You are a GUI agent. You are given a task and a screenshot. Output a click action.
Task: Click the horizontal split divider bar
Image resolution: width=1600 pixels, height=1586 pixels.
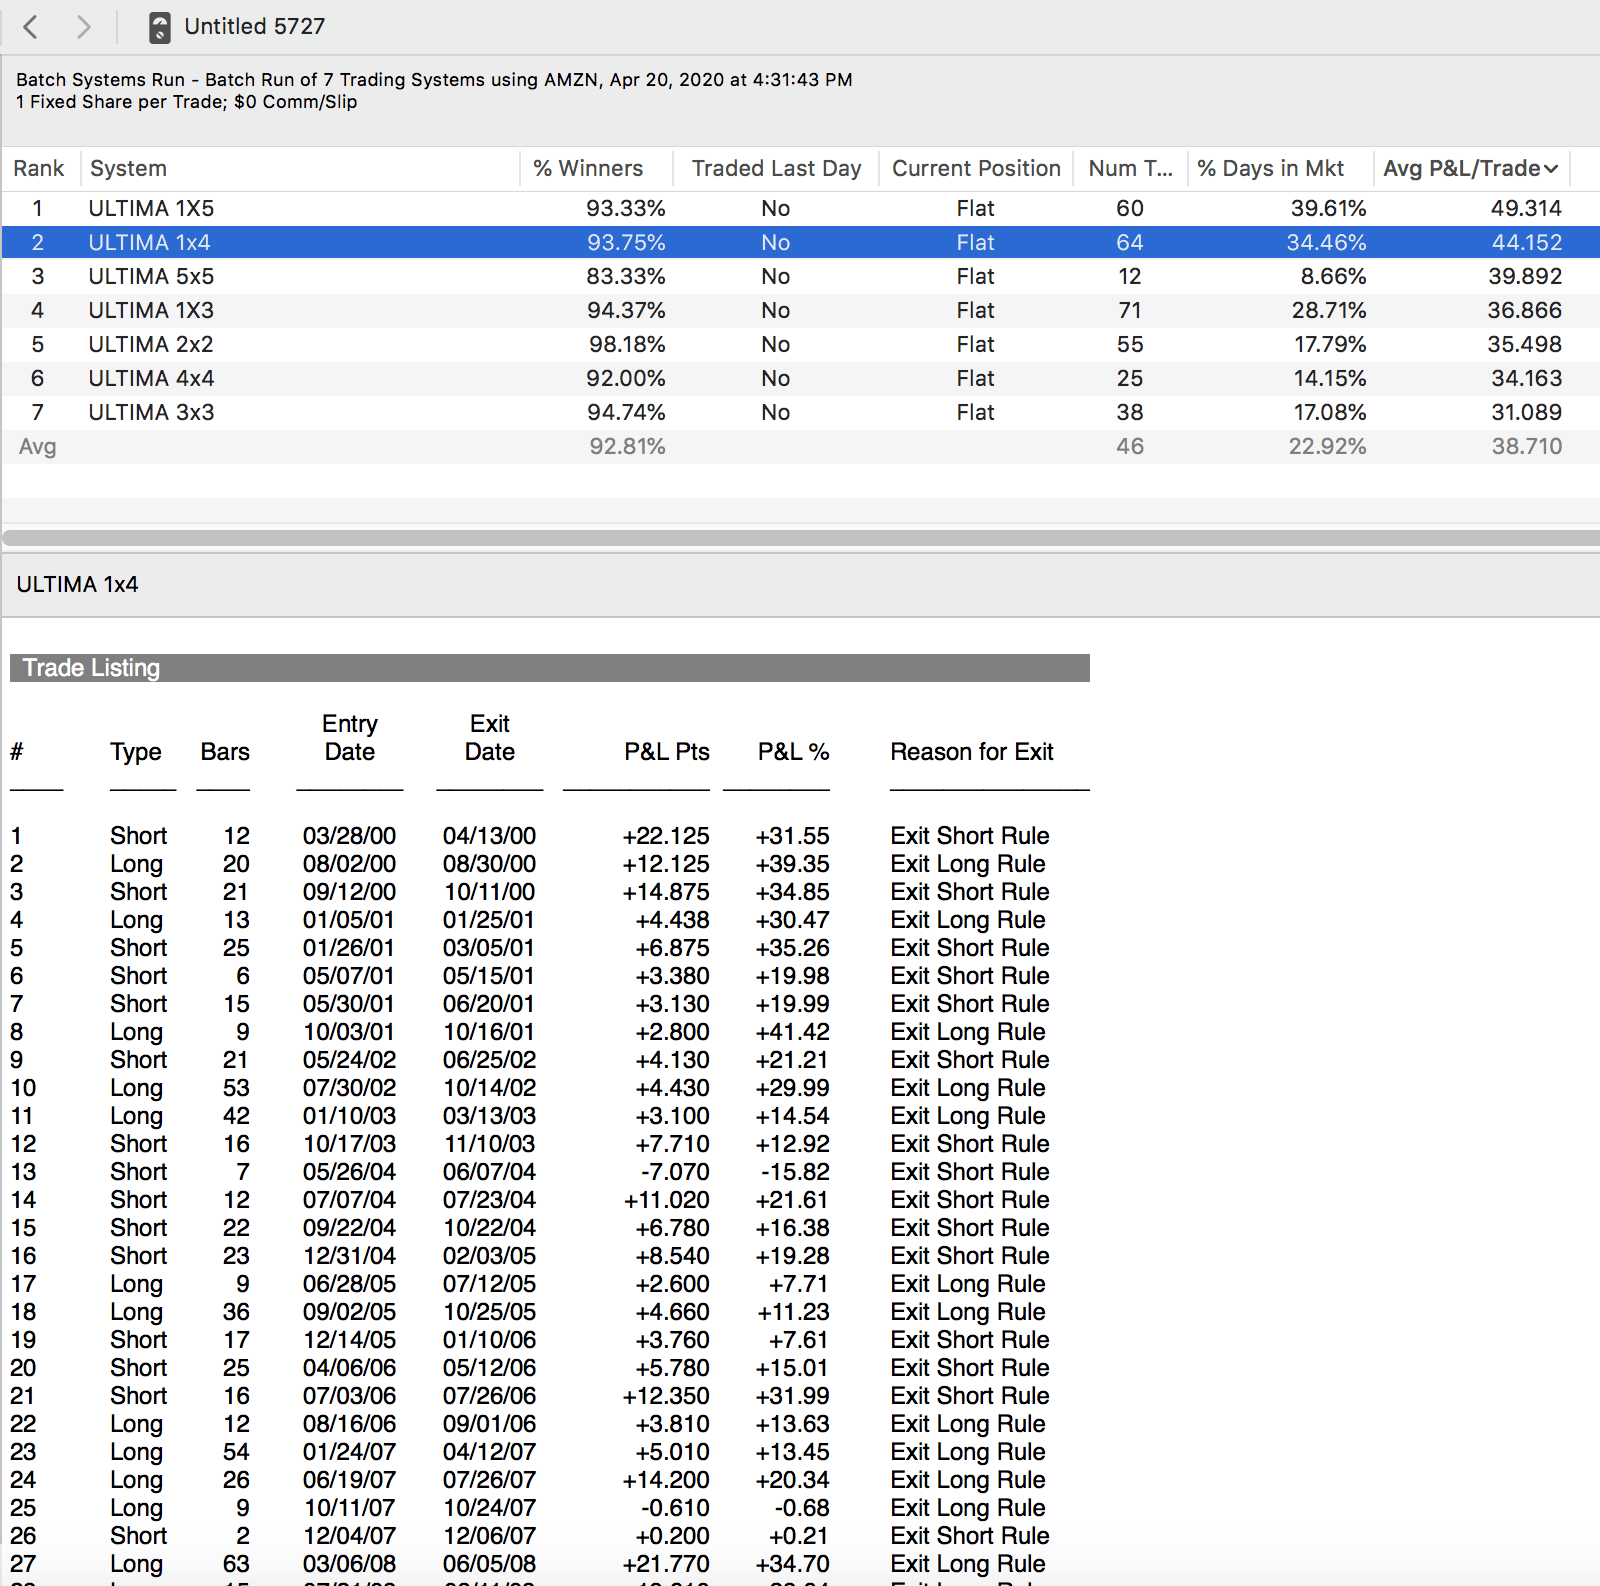point(800,539)
